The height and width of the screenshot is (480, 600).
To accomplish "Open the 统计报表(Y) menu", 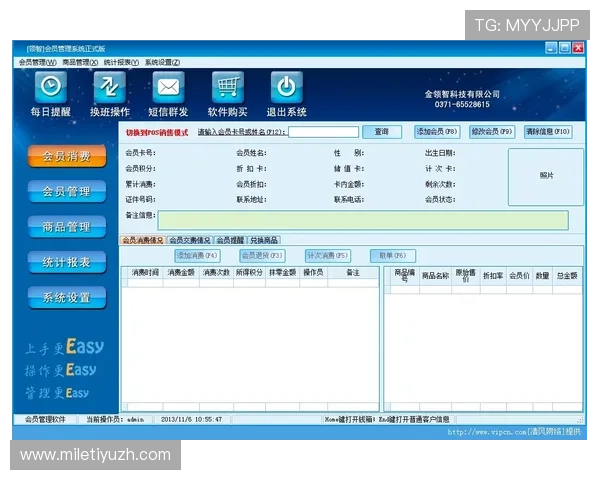I will [x=121, y=62].
